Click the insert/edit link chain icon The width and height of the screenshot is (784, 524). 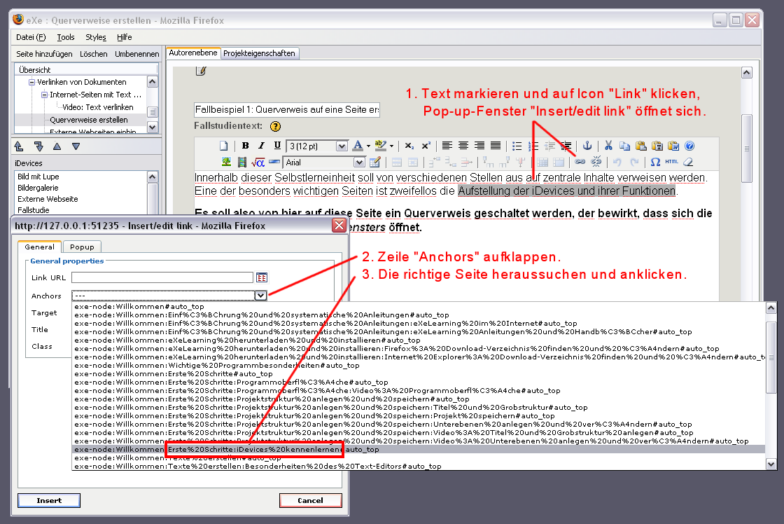(580, 162)
